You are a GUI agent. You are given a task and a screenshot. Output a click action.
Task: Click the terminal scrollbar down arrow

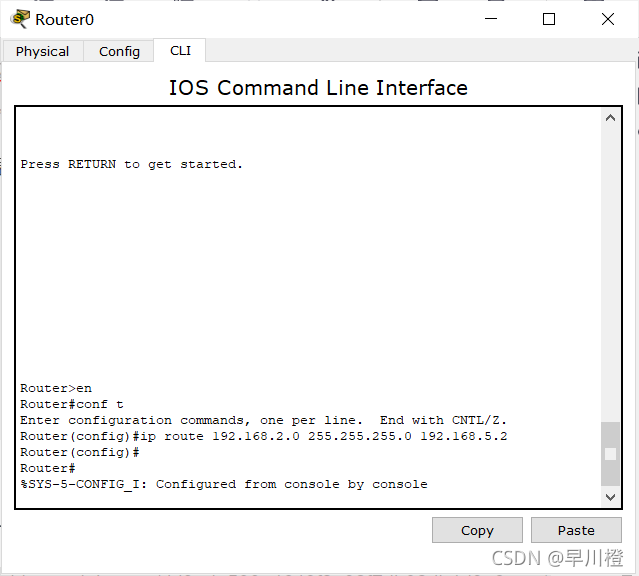point(610,497)
